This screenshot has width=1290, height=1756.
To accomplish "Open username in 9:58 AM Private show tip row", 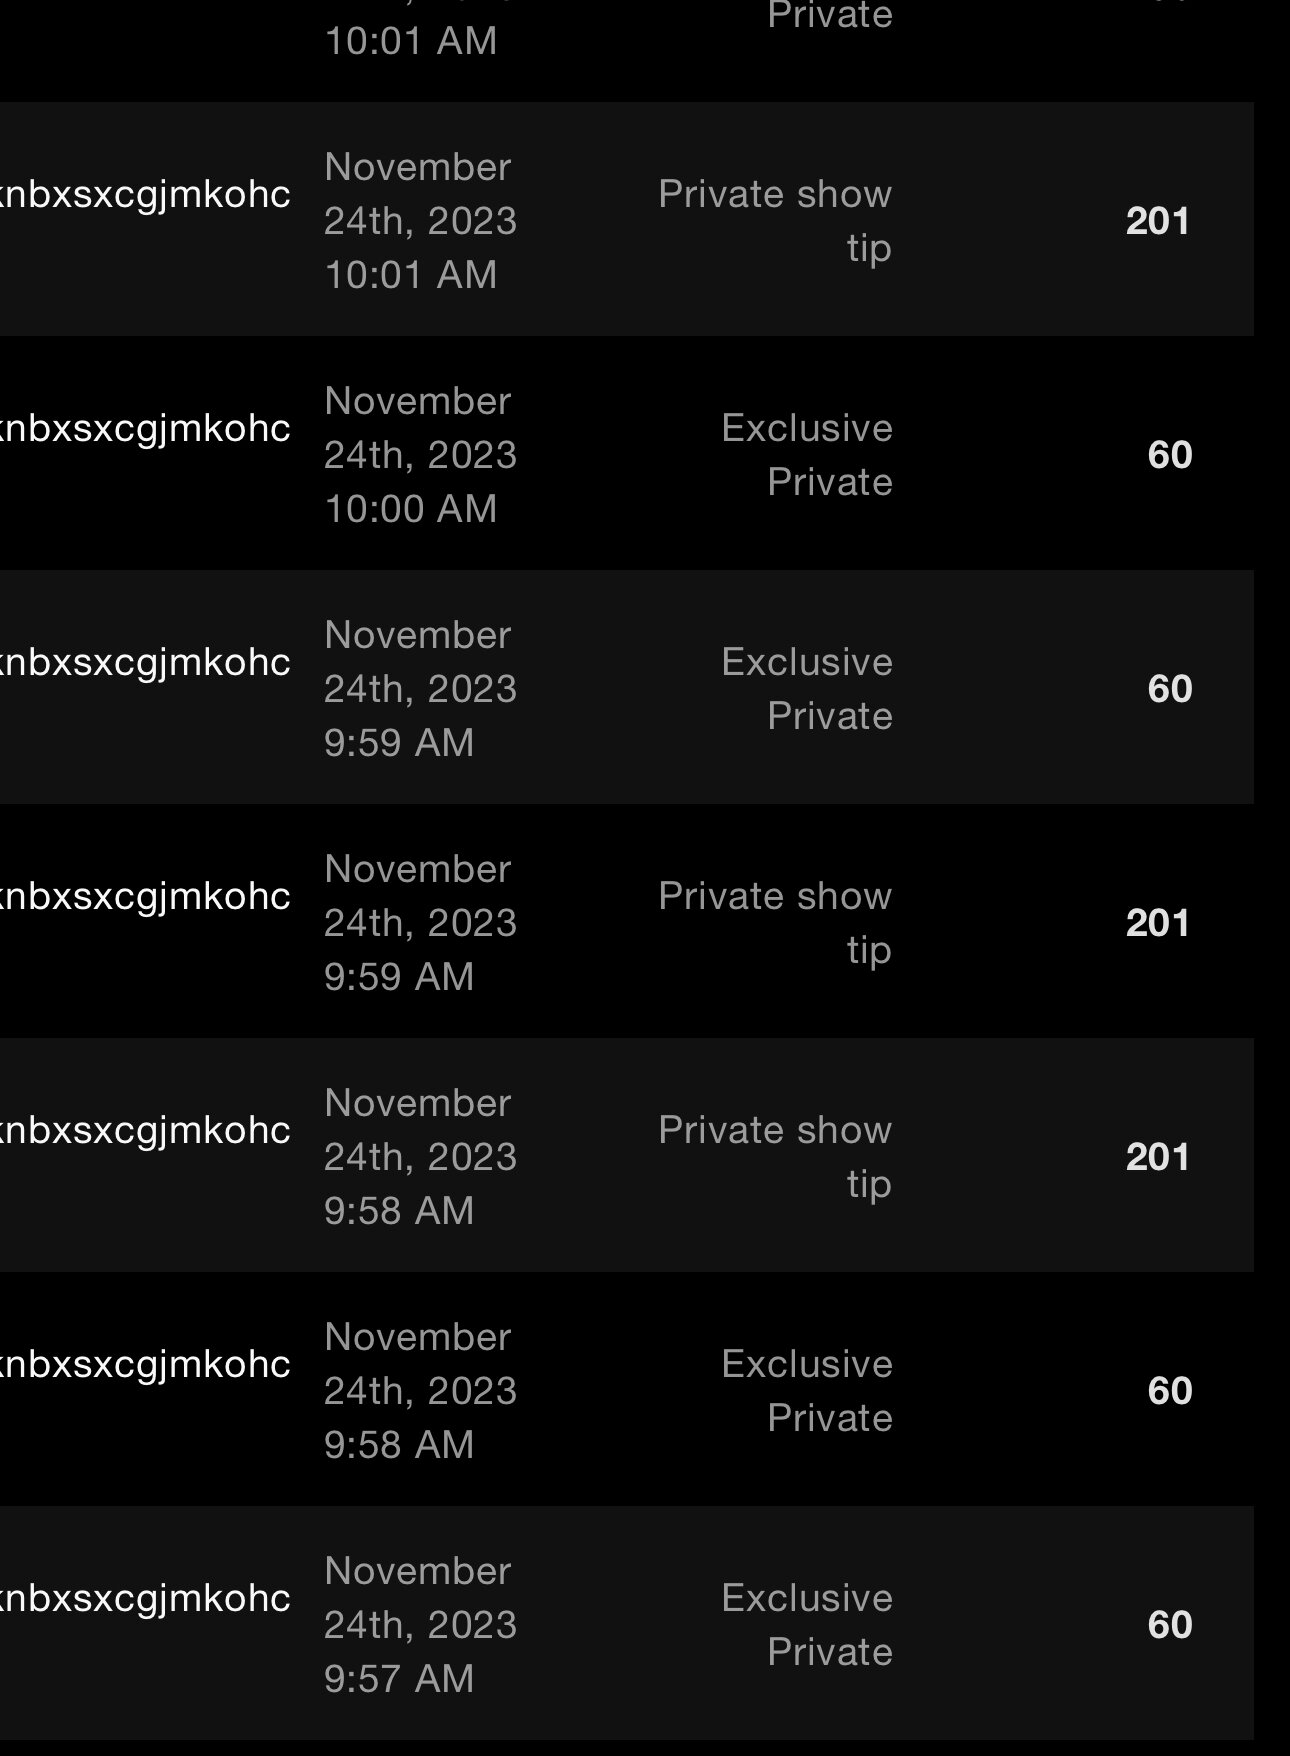I will coord(145,1130).
